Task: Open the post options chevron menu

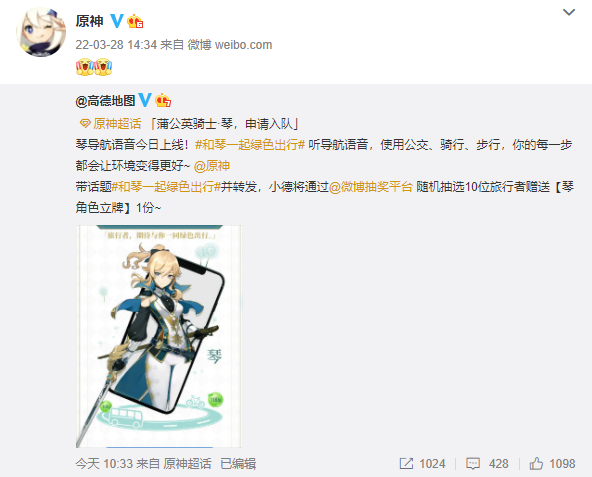Action: [569, 12]
